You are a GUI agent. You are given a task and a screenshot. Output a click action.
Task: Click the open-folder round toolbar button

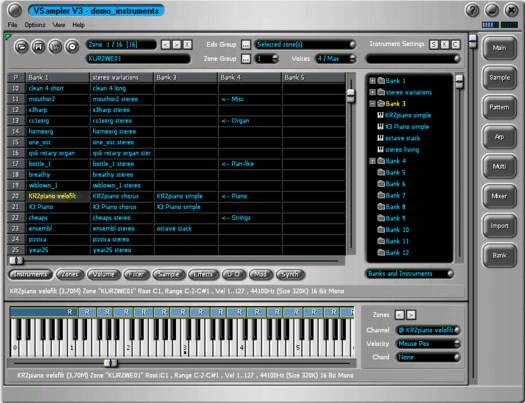tap(21, 47)
